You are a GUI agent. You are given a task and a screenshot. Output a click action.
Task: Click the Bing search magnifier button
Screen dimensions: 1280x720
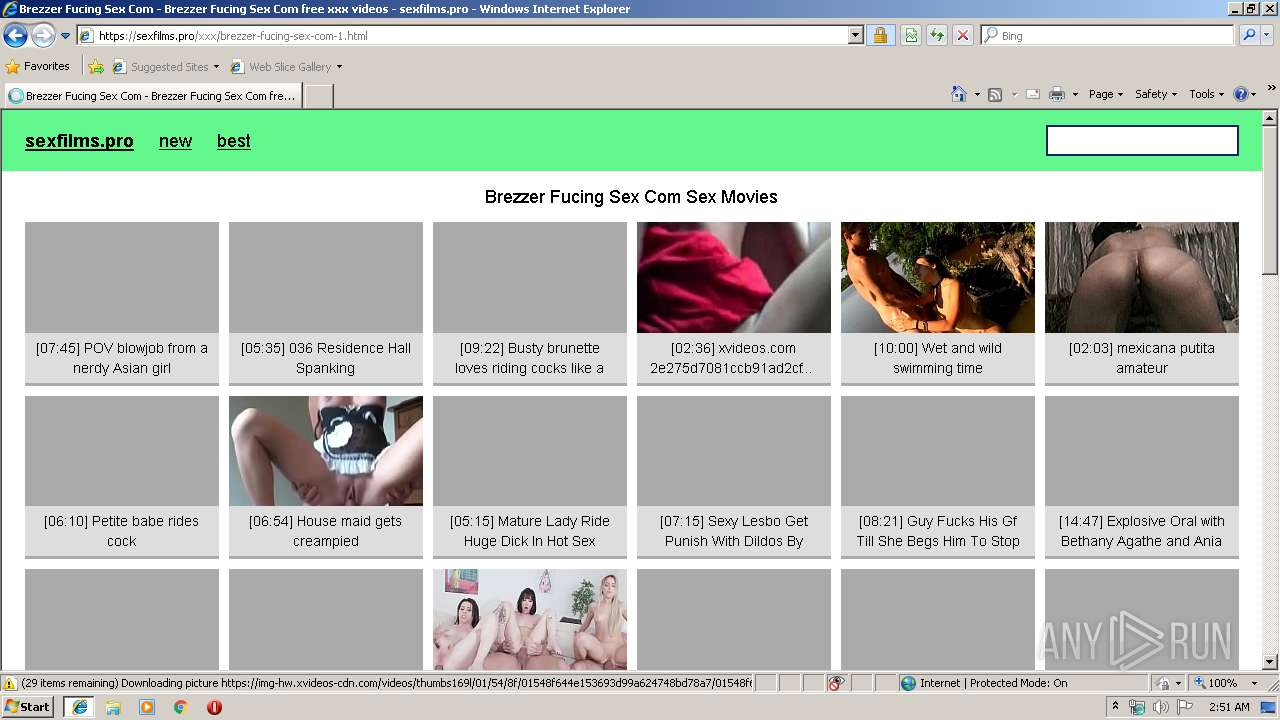coord(1249,36)
